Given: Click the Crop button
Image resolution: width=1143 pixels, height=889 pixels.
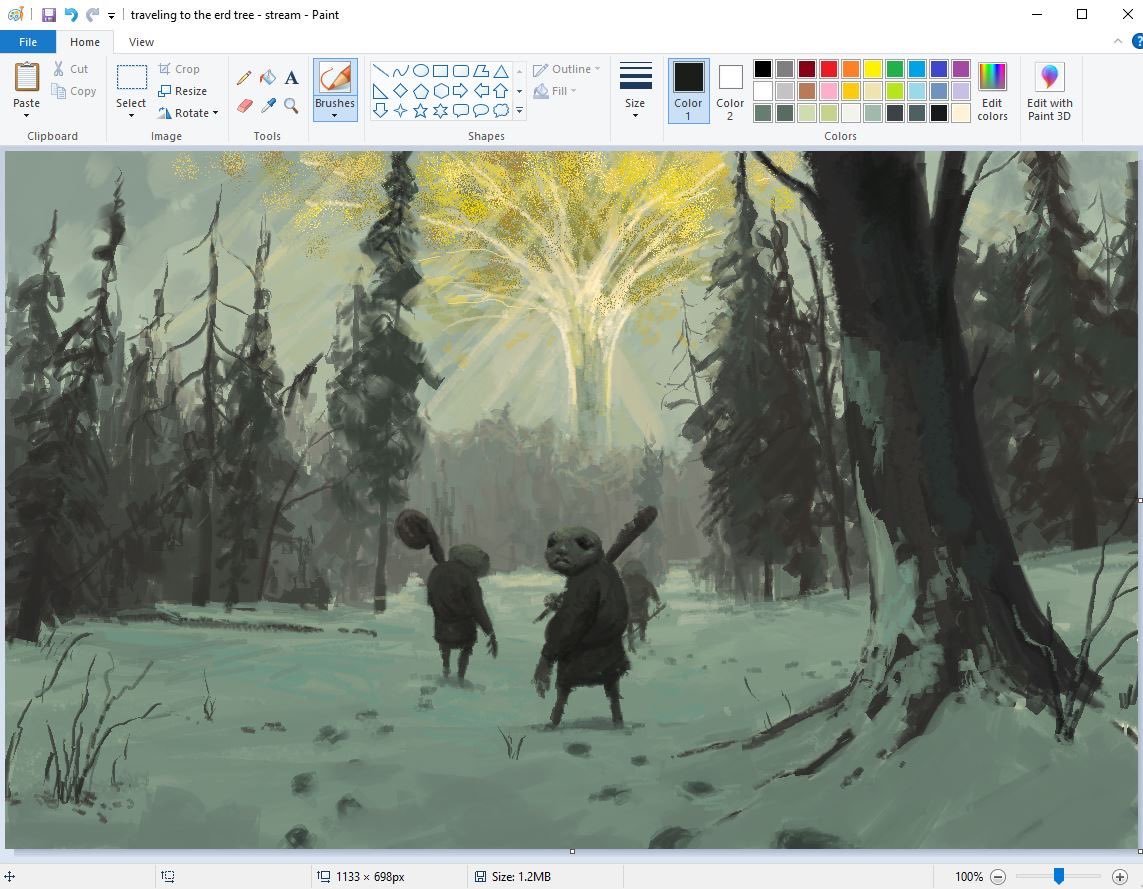Looking at the screenshot, I should [179, 69].
